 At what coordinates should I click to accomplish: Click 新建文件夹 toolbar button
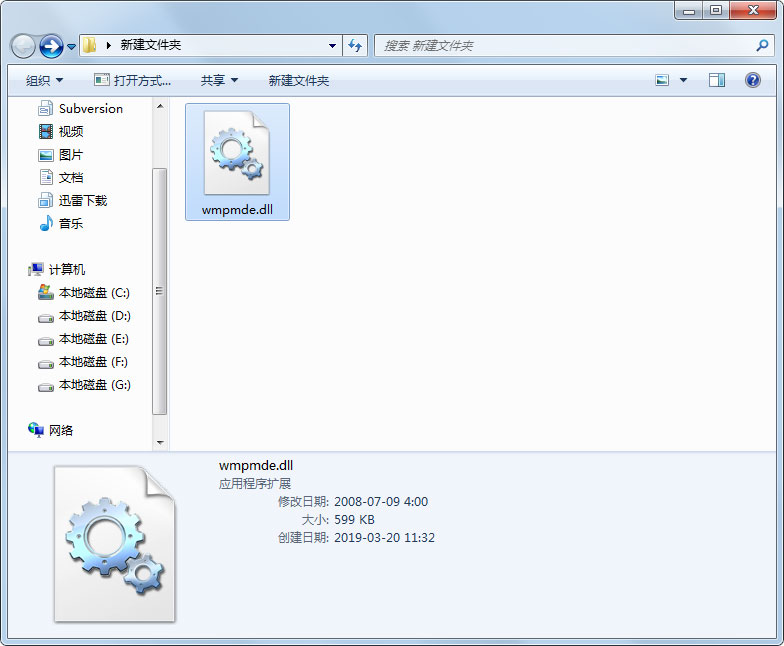[x=298, y=80]
